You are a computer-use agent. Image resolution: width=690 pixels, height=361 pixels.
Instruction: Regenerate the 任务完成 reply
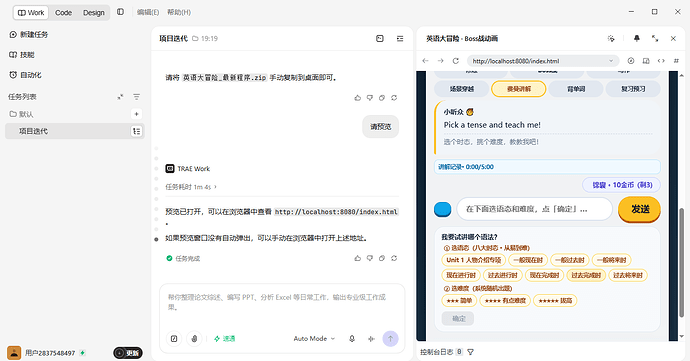tap(394, 258)
